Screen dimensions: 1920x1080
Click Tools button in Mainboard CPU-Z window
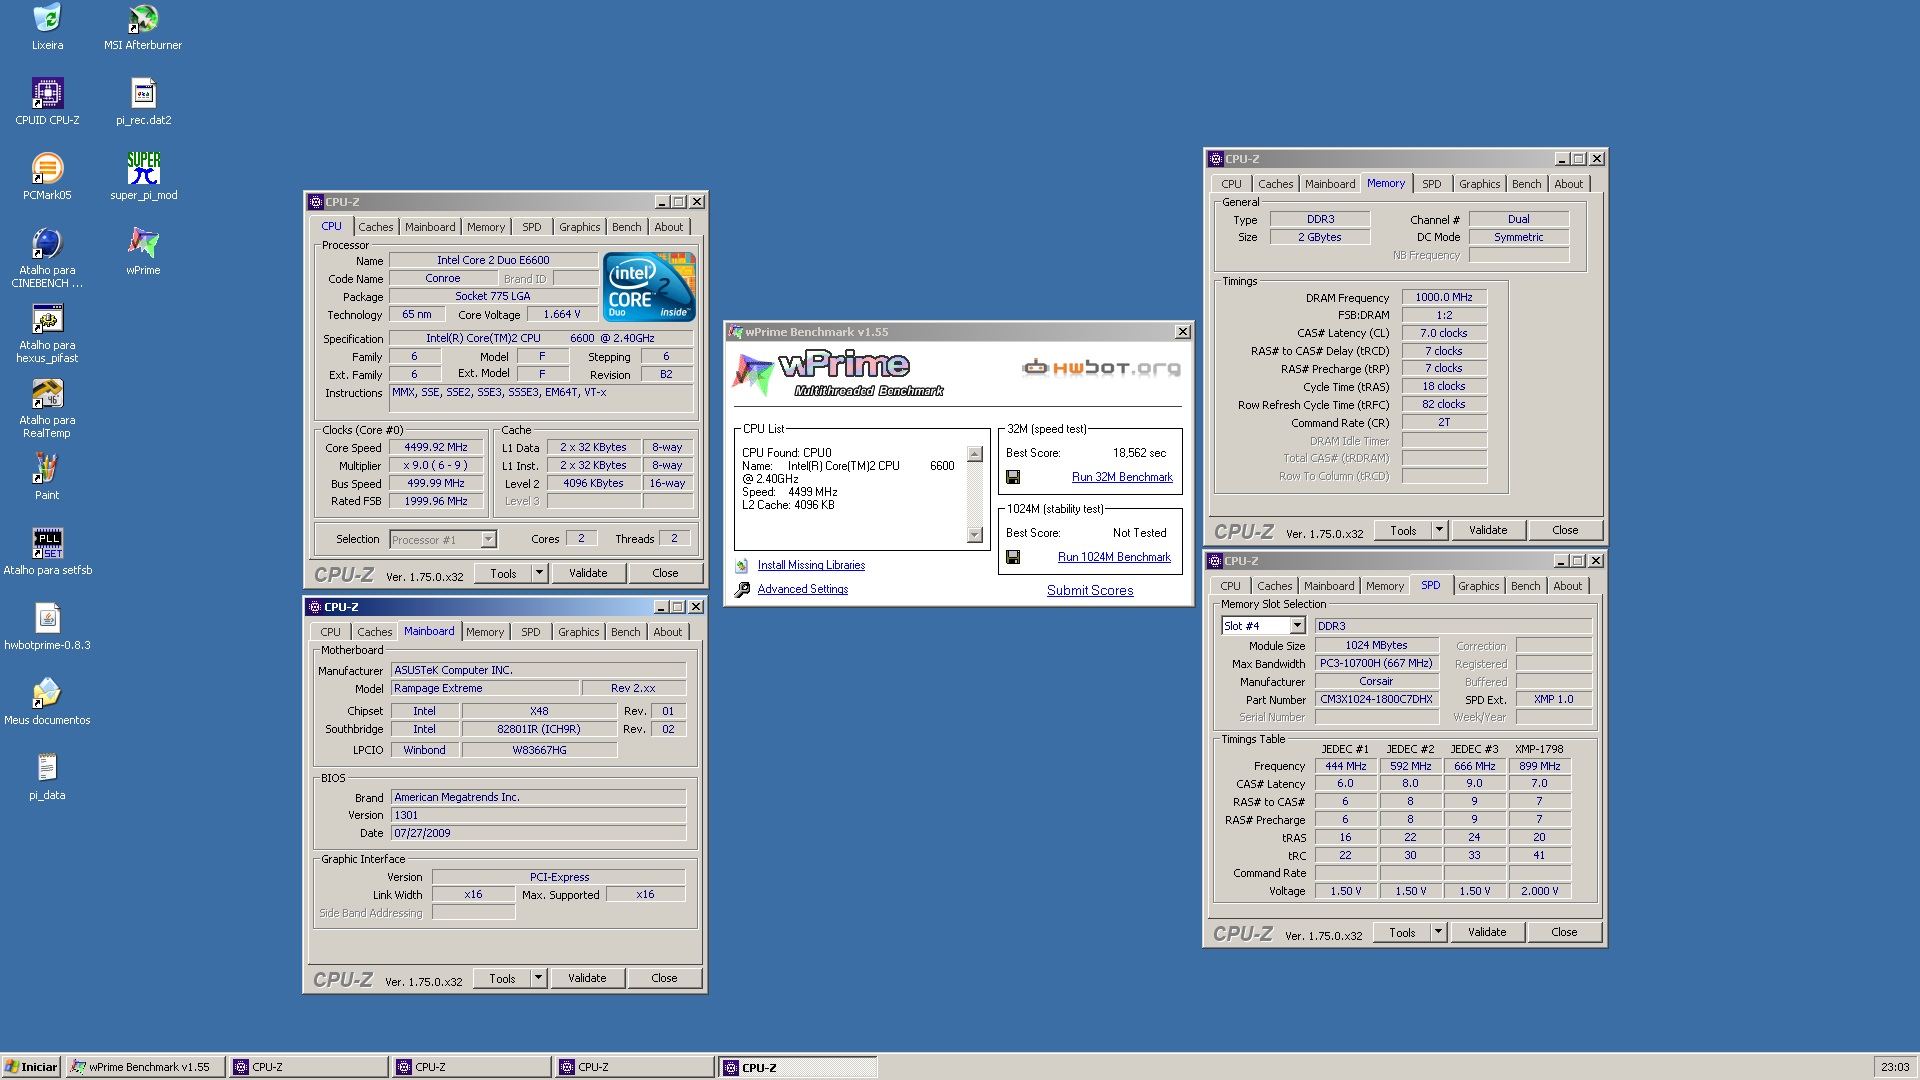502,978
